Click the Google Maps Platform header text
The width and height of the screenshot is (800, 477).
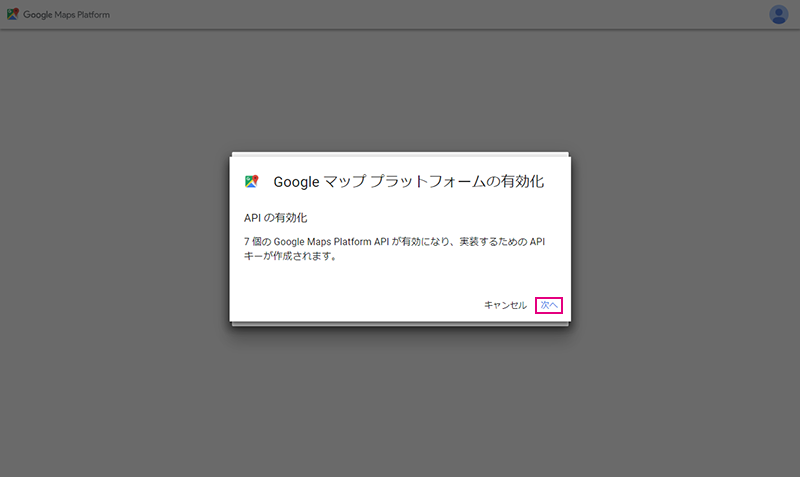(x=66, y=15)
